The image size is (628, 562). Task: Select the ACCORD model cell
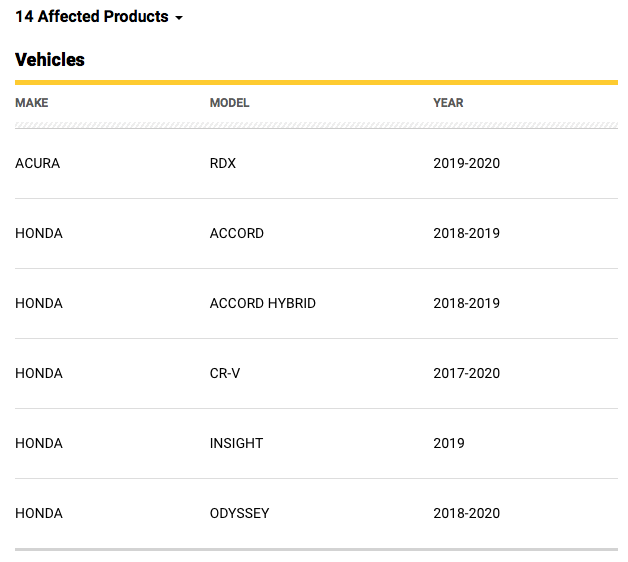click(x=237, y=233)
